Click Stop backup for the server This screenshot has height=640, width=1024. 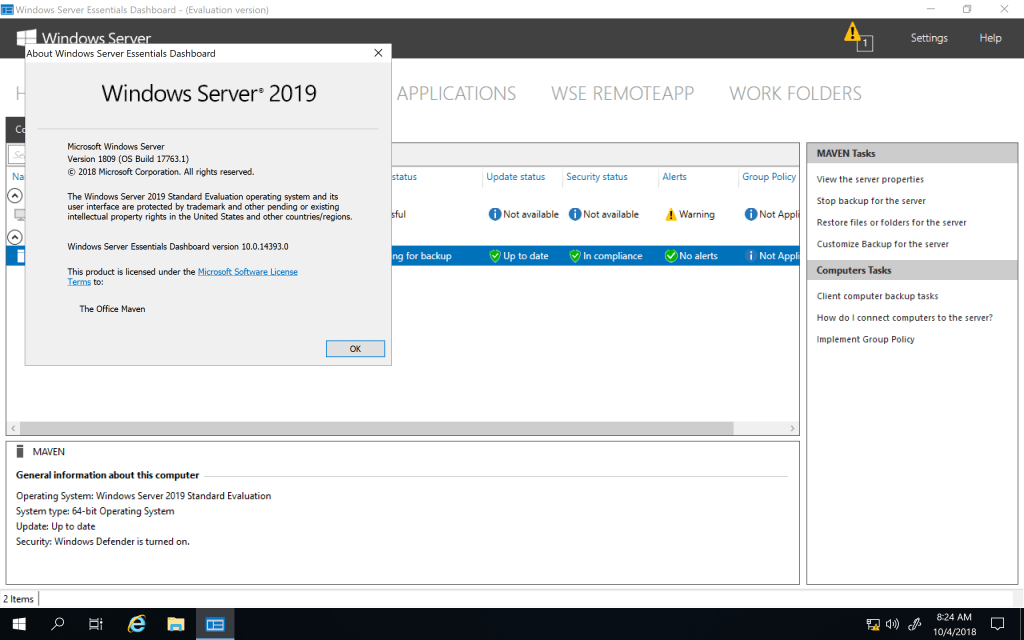coord(871,201)
